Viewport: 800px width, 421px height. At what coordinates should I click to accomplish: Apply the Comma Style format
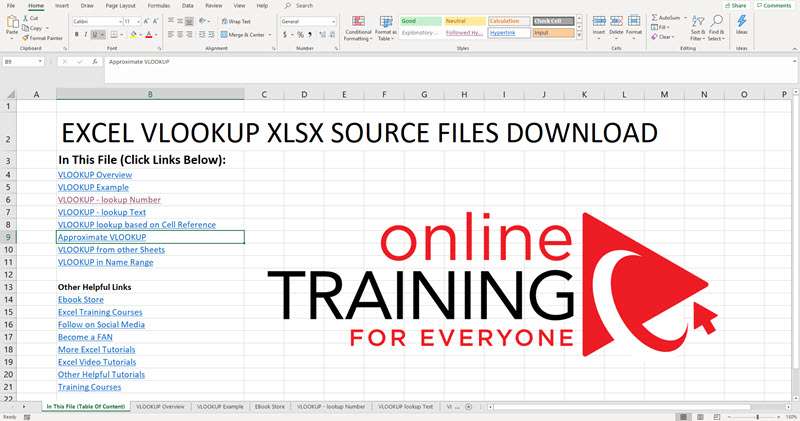point(309,35)
